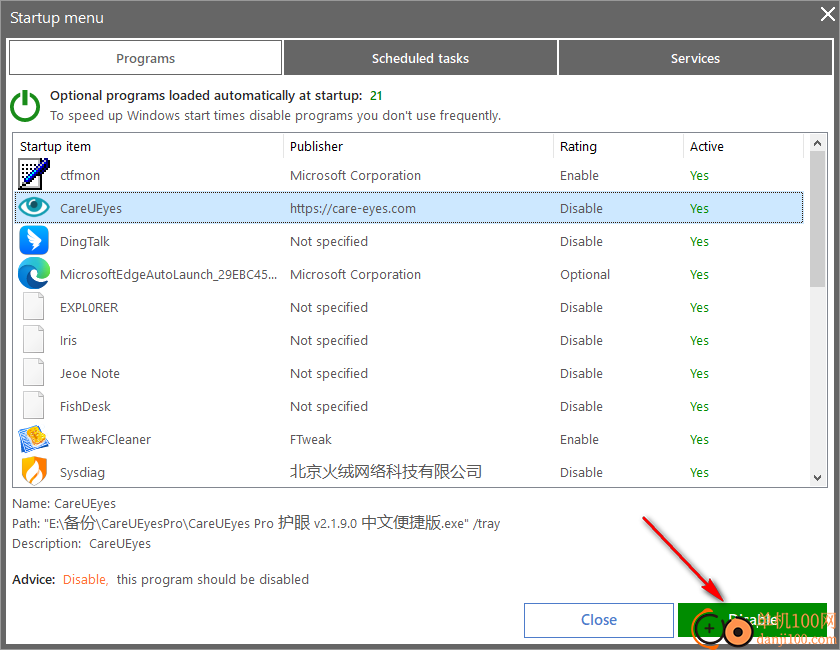Select the DingTalk startup item
The height and width of the screenshot is (650, 840).
85,242
